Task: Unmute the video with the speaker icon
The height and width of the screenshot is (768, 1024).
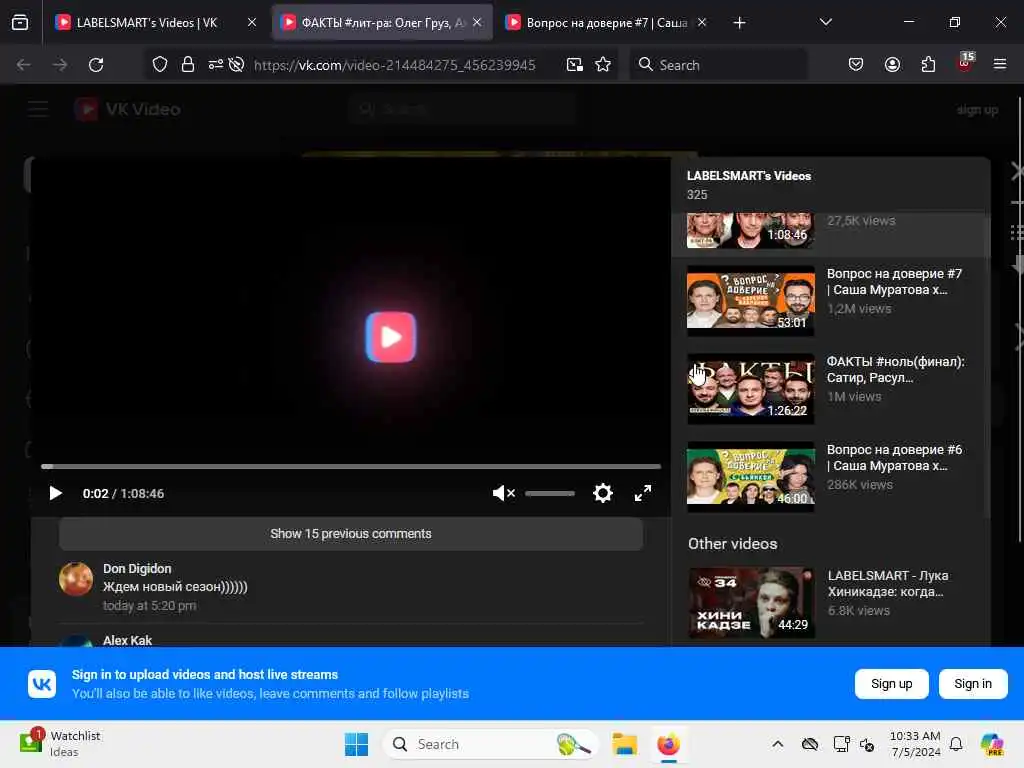Action: (504, 493)
